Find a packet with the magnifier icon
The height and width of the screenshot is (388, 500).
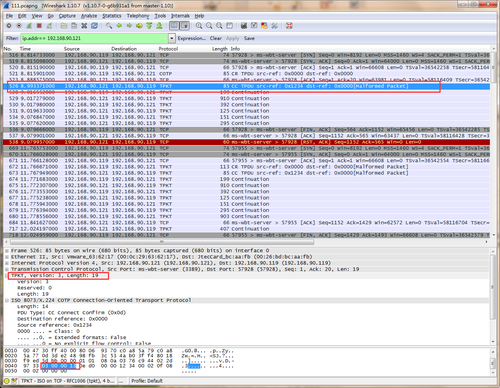click(109, 26)
